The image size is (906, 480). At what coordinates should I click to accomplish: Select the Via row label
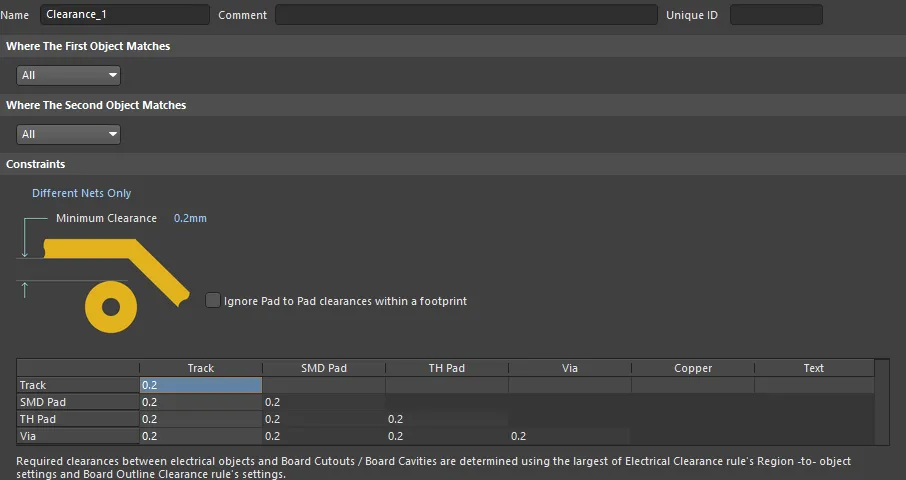78,436
